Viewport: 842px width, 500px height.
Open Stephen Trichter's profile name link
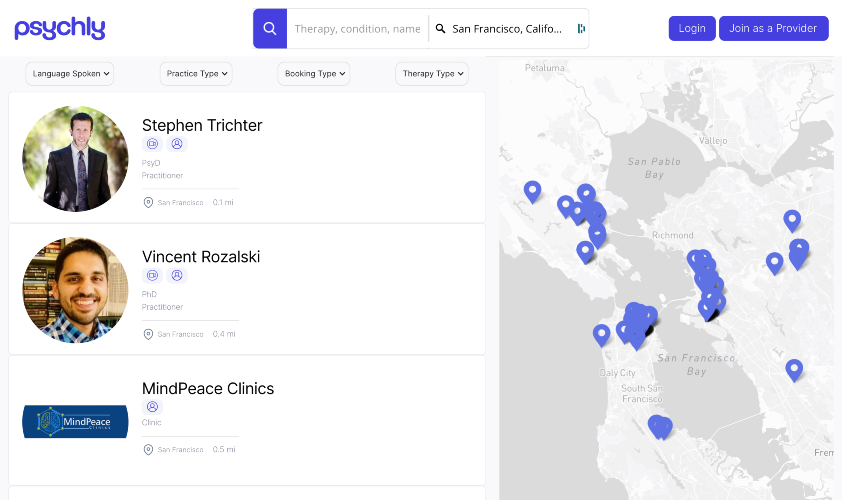pos(202,125)
